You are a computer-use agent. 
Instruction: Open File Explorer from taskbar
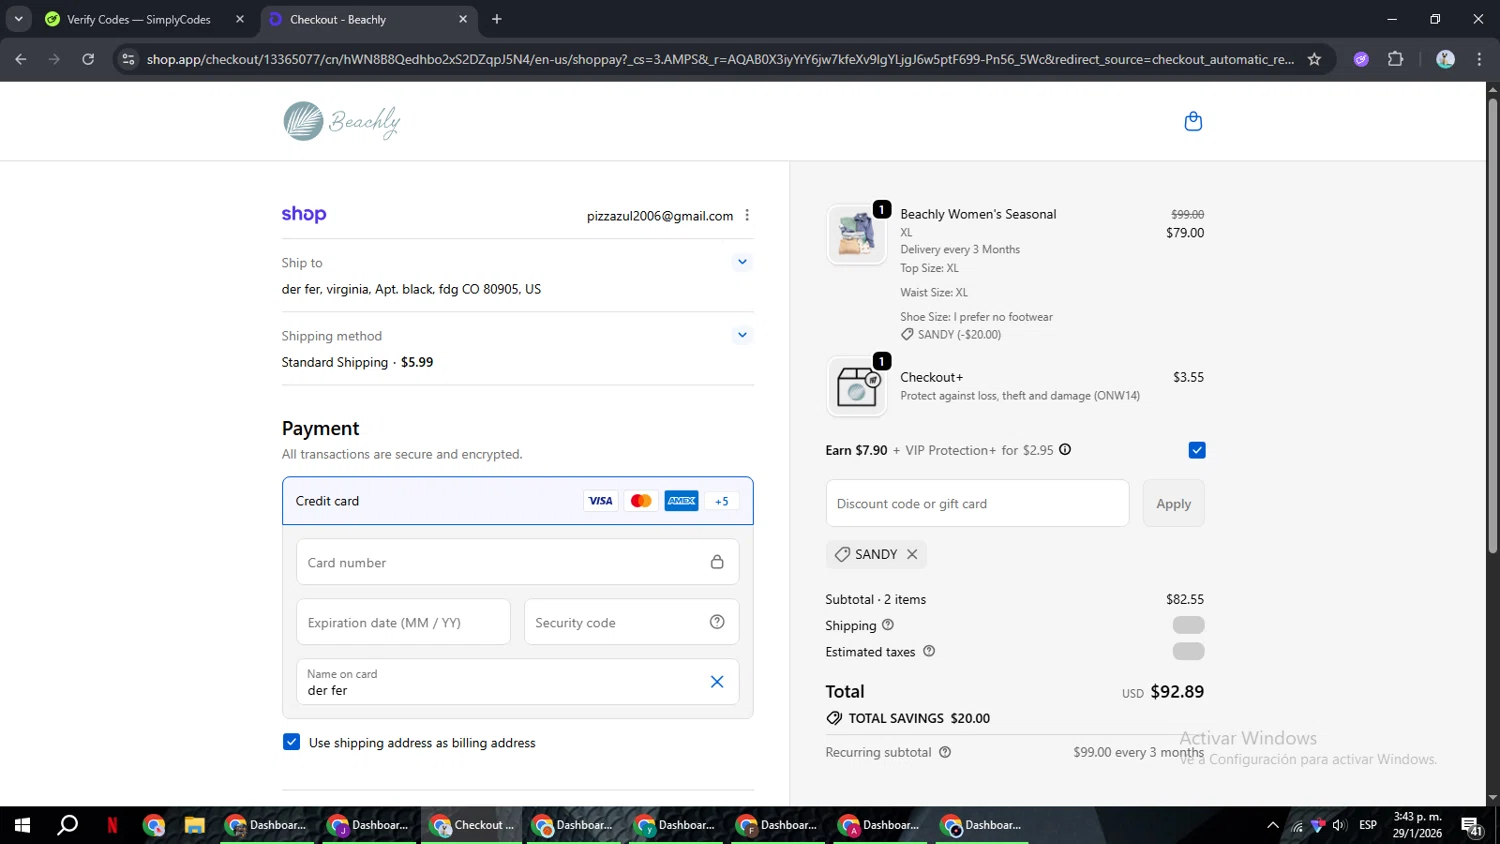point(194,825)
